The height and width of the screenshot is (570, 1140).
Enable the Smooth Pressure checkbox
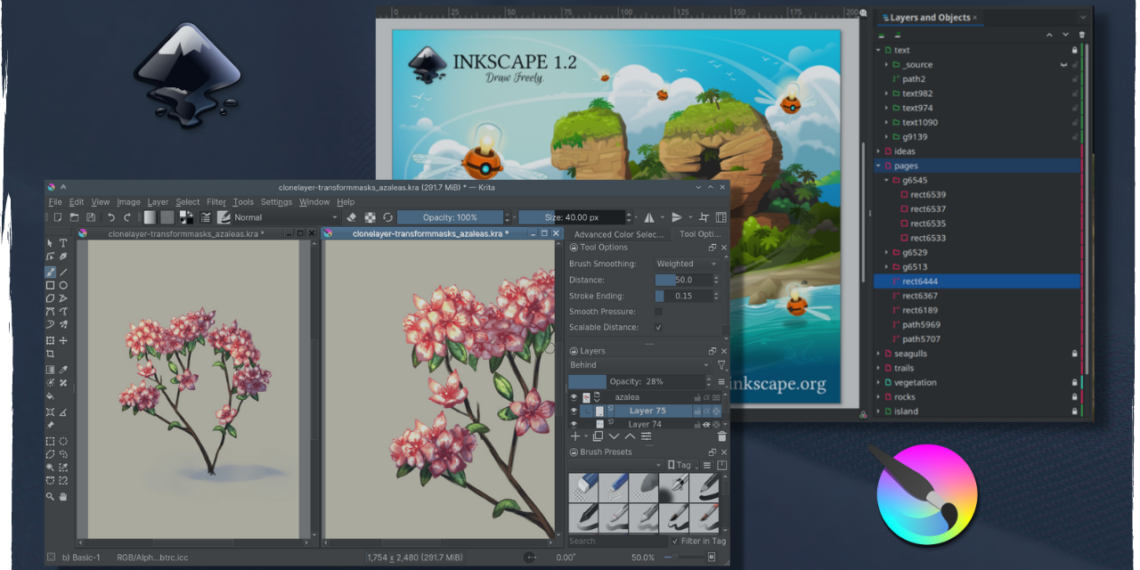coord(659,311)
